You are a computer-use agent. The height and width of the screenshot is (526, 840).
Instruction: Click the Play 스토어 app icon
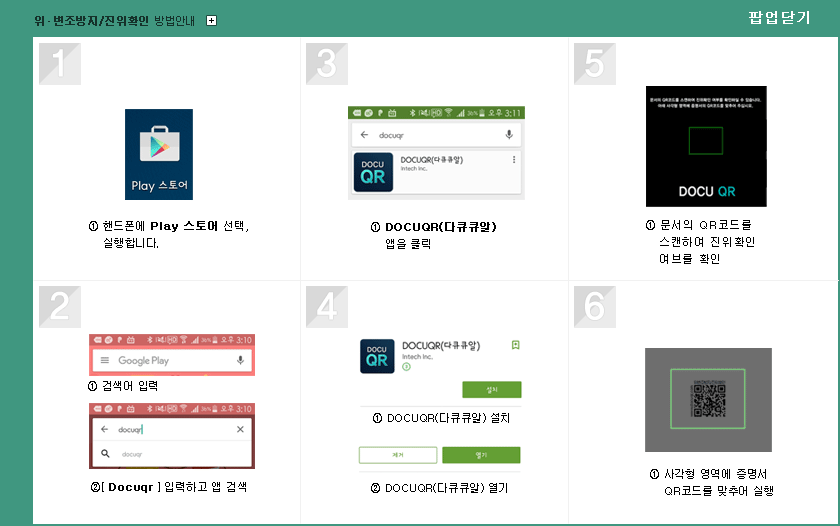(159, 154)
